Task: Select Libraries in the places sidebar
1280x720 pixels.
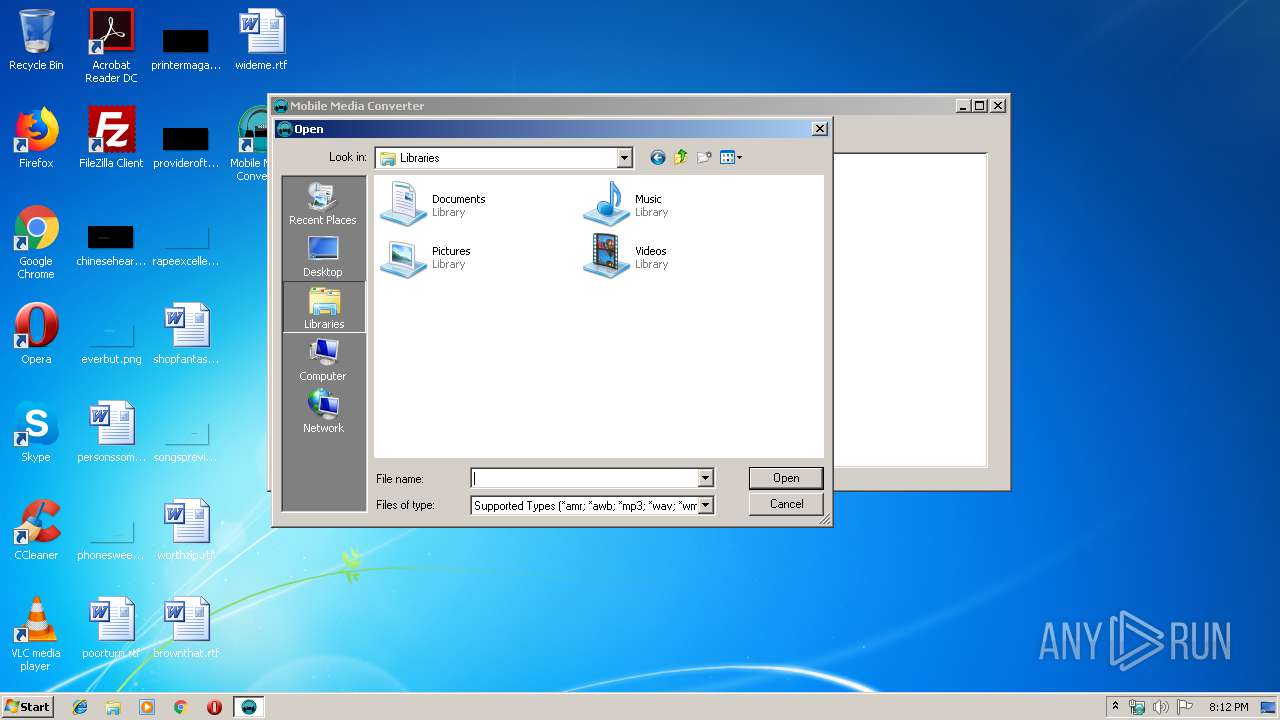Action: coord(323,307)
